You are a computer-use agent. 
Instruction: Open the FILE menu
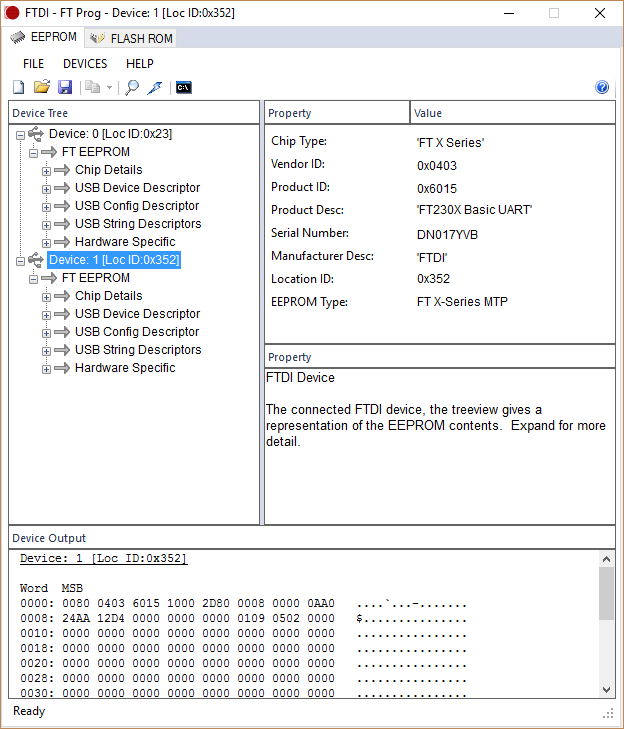(x=33, y=64)
